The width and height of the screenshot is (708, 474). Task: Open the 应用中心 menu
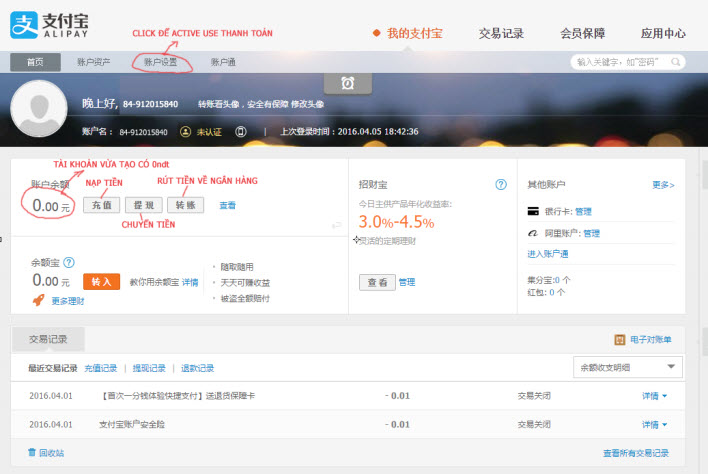coord(663,33)
